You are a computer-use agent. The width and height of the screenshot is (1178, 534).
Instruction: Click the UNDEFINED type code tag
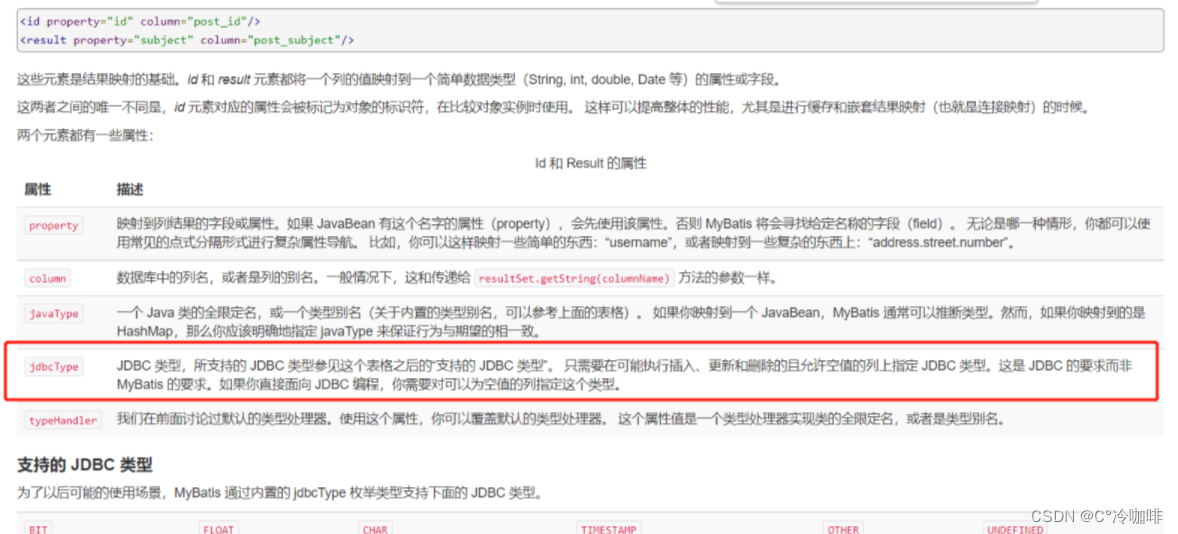point(1015,529)
